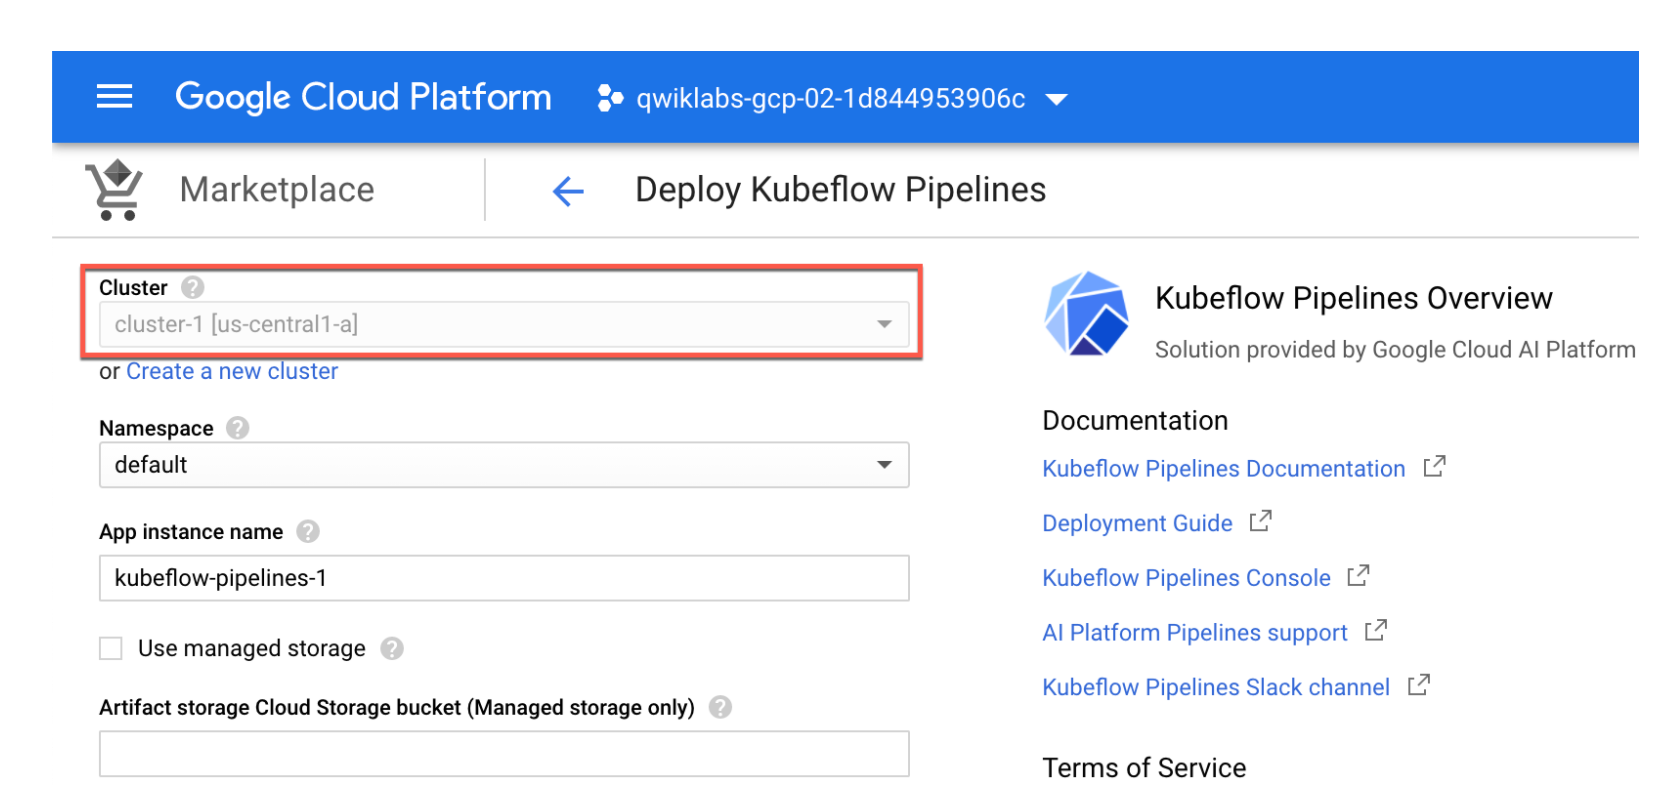Click external-link icon beside Deployment Guide
The width and height of the screenshot is (1662, 812).
(x=1260, y=521)
